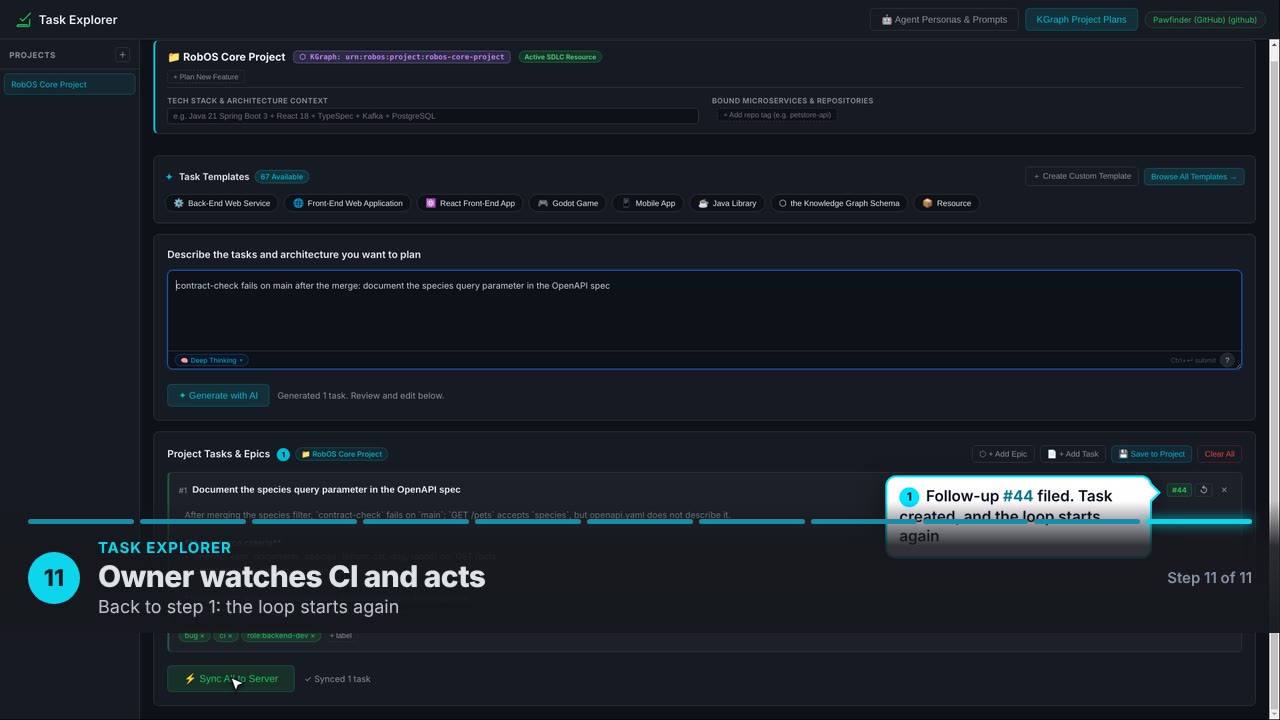Image resolution: width=1280 pixels, height=720 pixels.
Task: Click Plan New Feature
Action: point(206,77)
